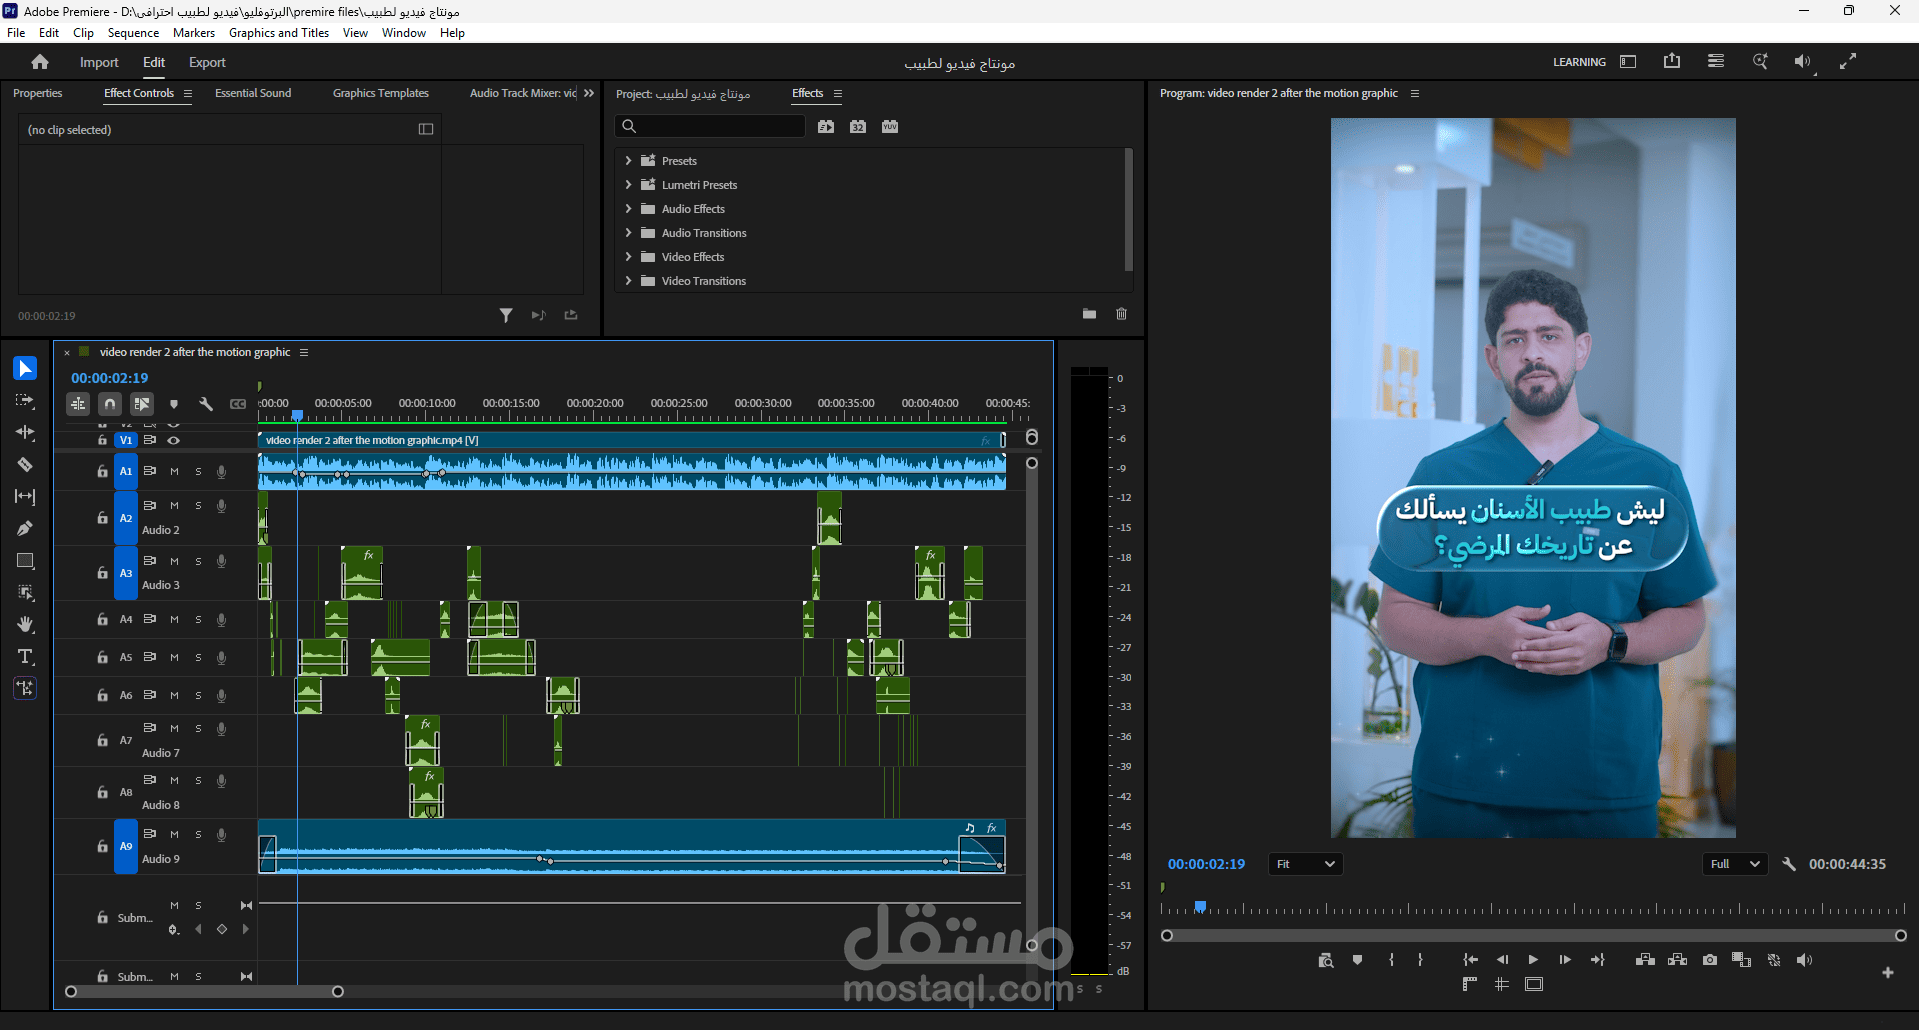Open the Sequence menu
This screenshot has width=1919, height=1030.
133,33
